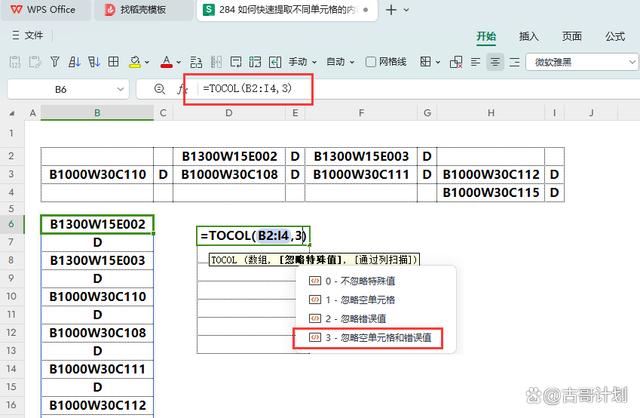
Task: Click cell B6 showing B1300W15E002
Action: (x=97, y=224)
